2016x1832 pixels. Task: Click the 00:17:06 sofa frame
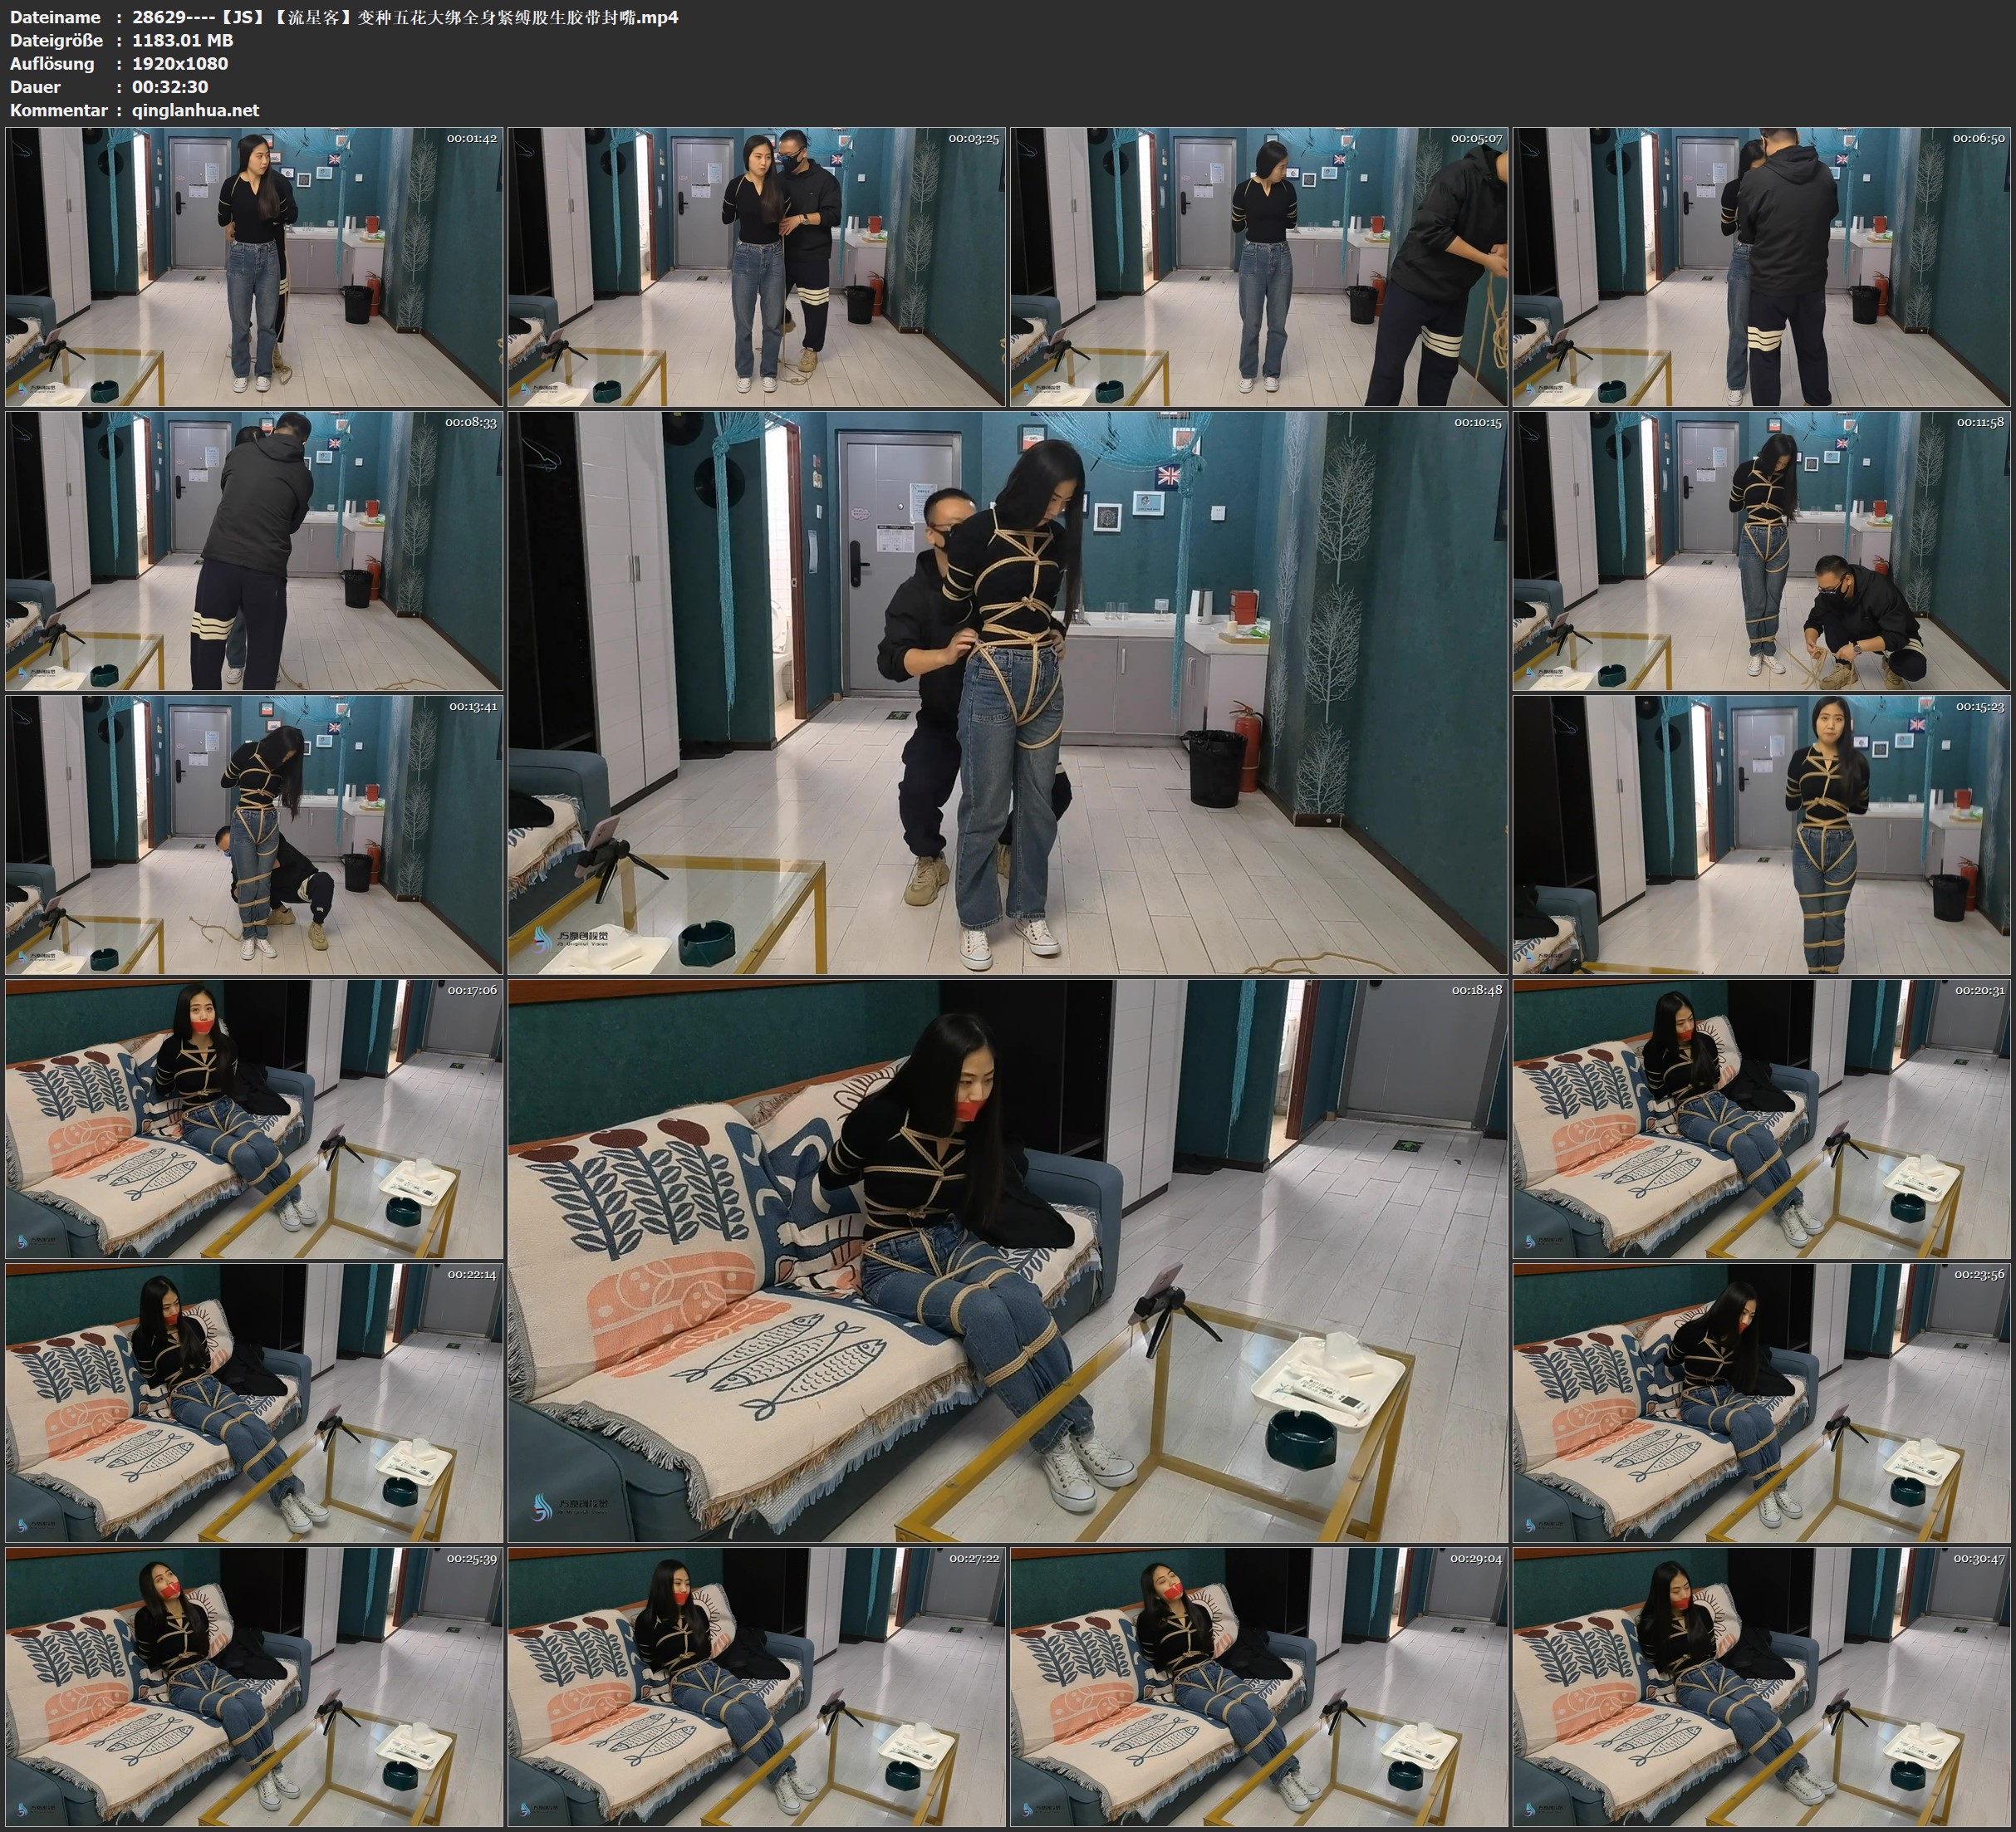(x=254, y=1118)
